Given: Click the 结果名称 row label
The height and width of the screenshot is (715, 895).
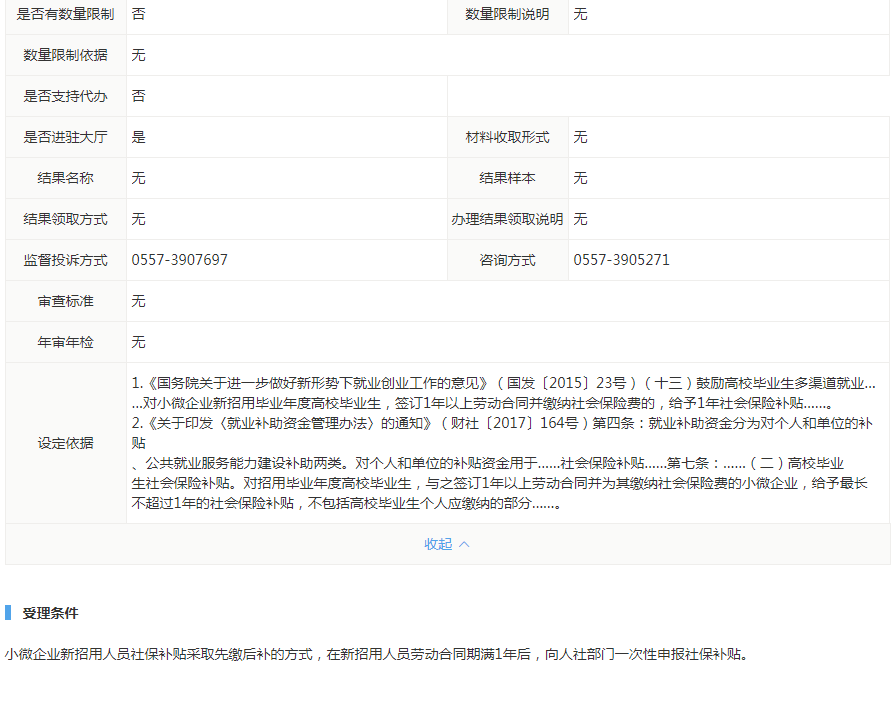Looking at the screenshot, I should [x=66, y=178].
